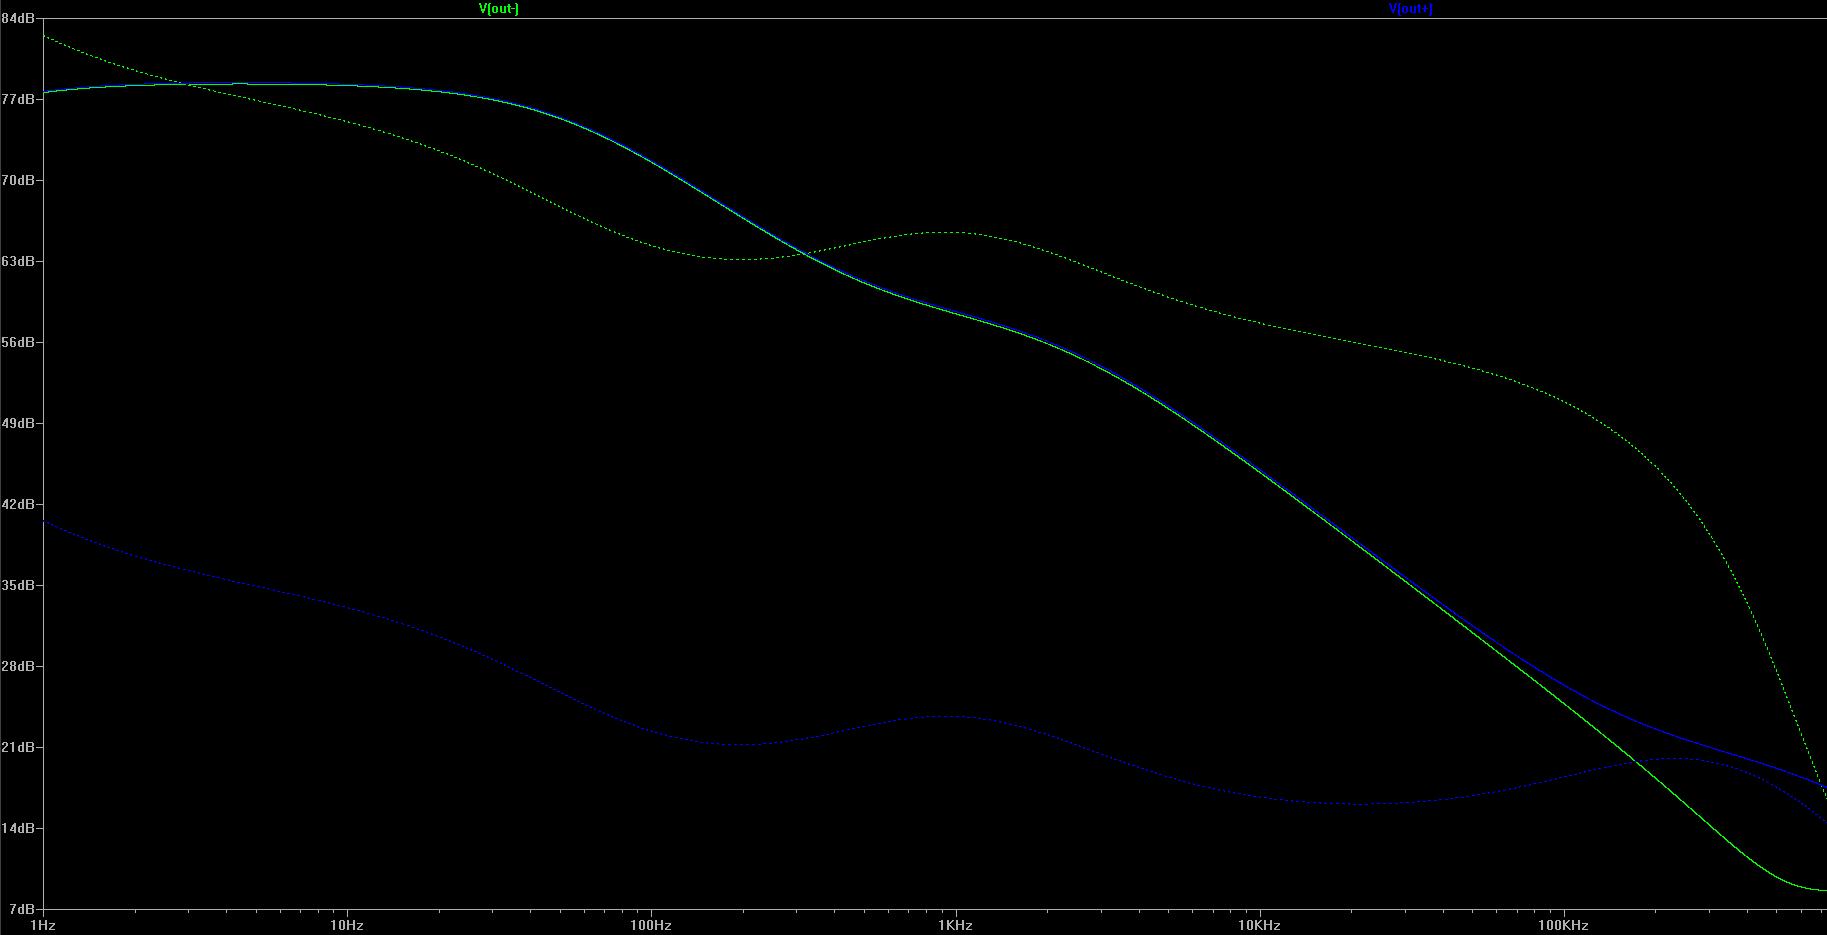
Task: Click the 42dB vertical axis label
Action: coord(17,505)
